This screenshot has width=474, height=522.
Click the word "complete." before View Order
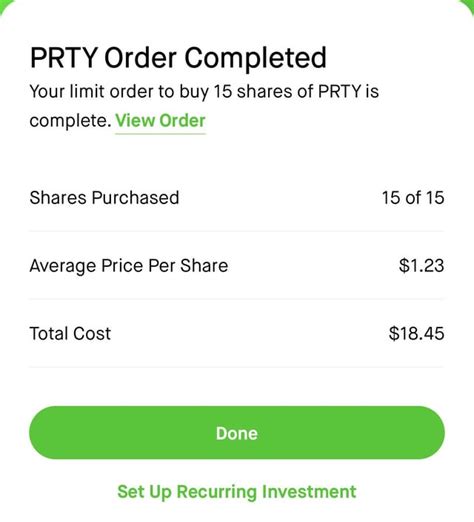point(70,121)
